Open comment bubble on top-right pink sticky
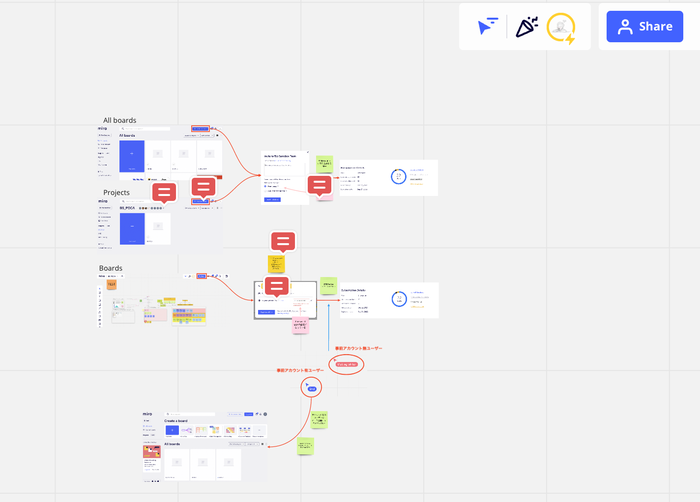 pos(319,185)
